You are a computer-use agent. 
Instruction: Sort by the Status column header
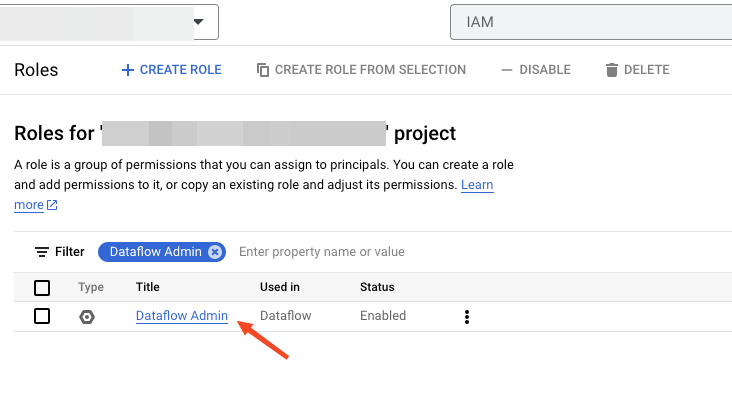click(x=377, y=287)
